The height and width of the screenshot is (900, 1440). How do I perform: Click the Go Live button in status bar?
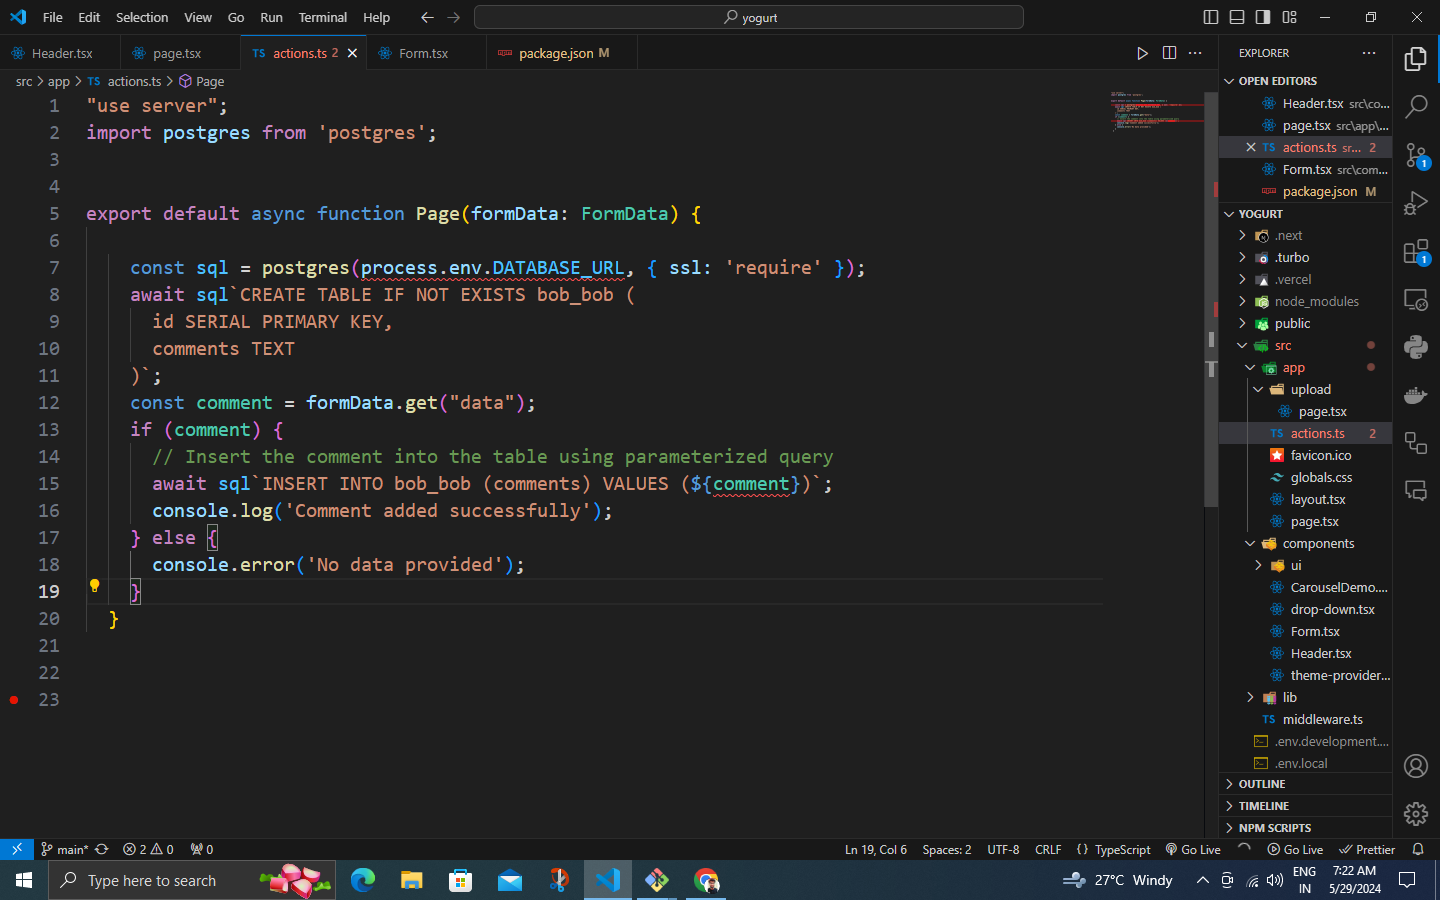tap(1193, 849)
